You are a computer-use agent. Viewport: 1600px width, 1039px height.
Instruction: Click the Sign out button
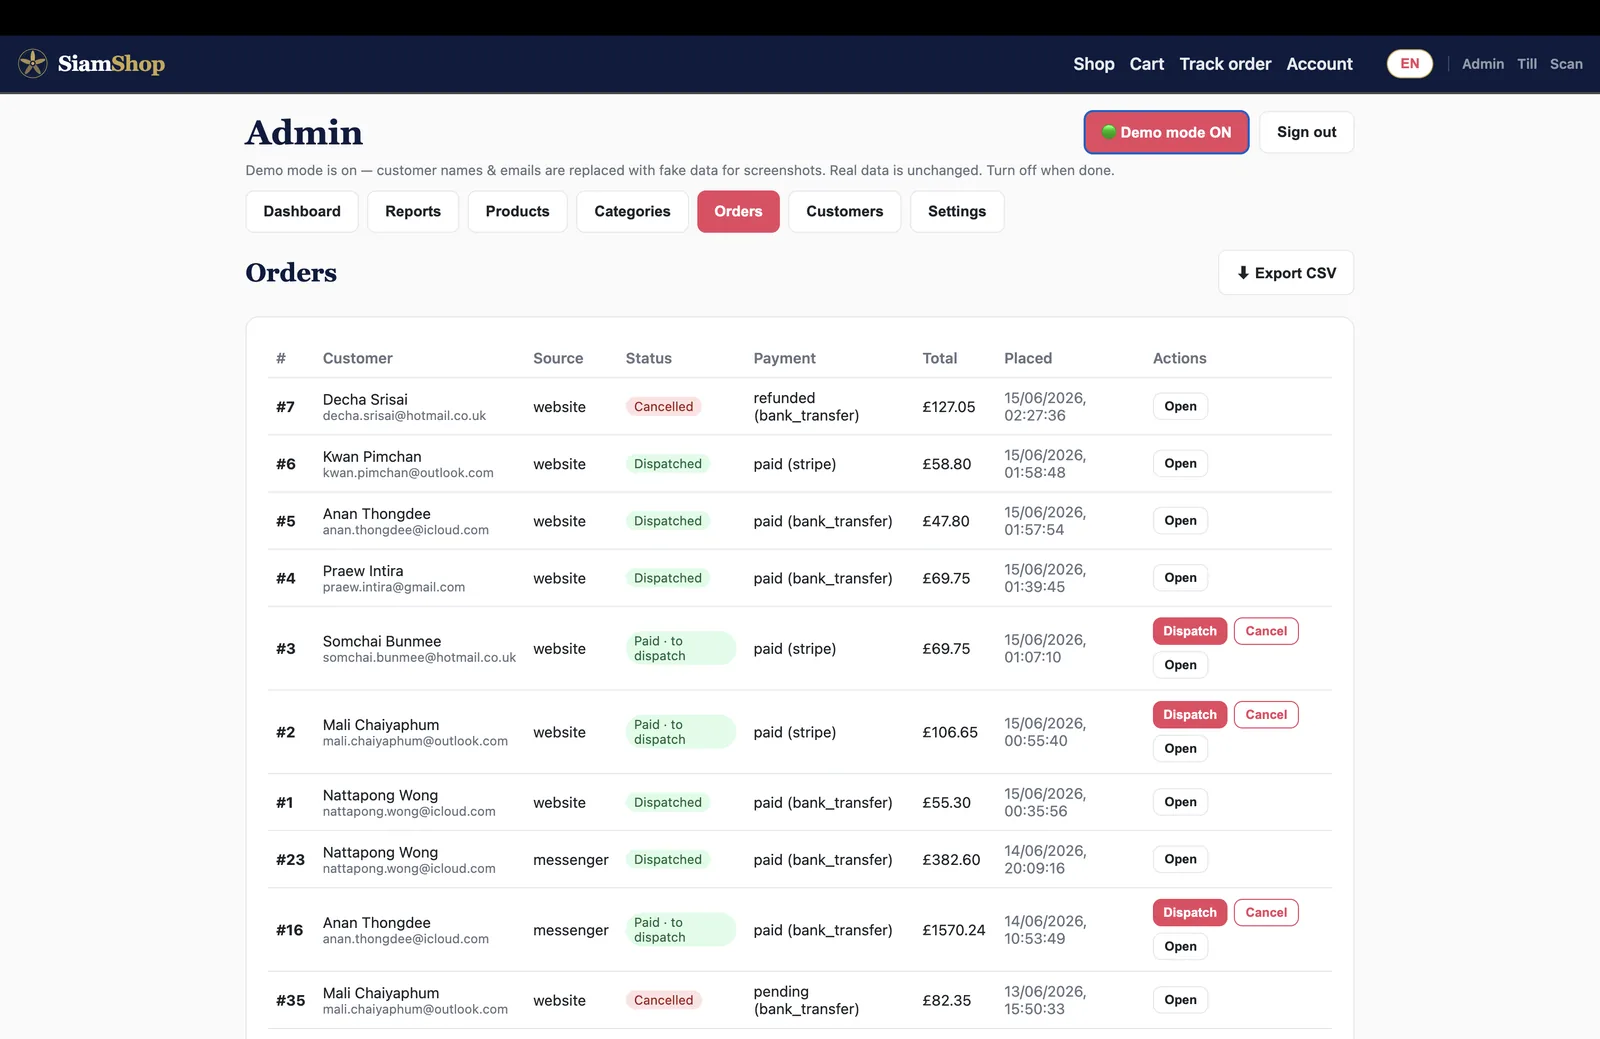1306,132
